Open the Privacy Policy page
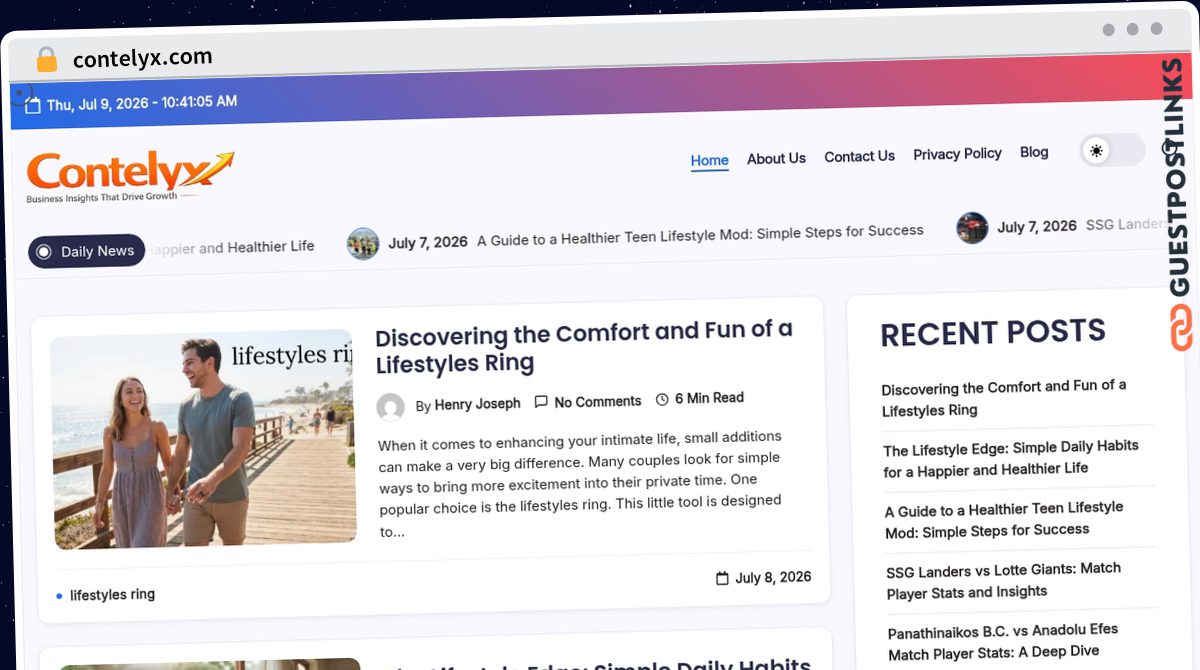Image resolution: width=1200 pixels, height=670 pixels. pyautogui.click(x=957, y=154)
